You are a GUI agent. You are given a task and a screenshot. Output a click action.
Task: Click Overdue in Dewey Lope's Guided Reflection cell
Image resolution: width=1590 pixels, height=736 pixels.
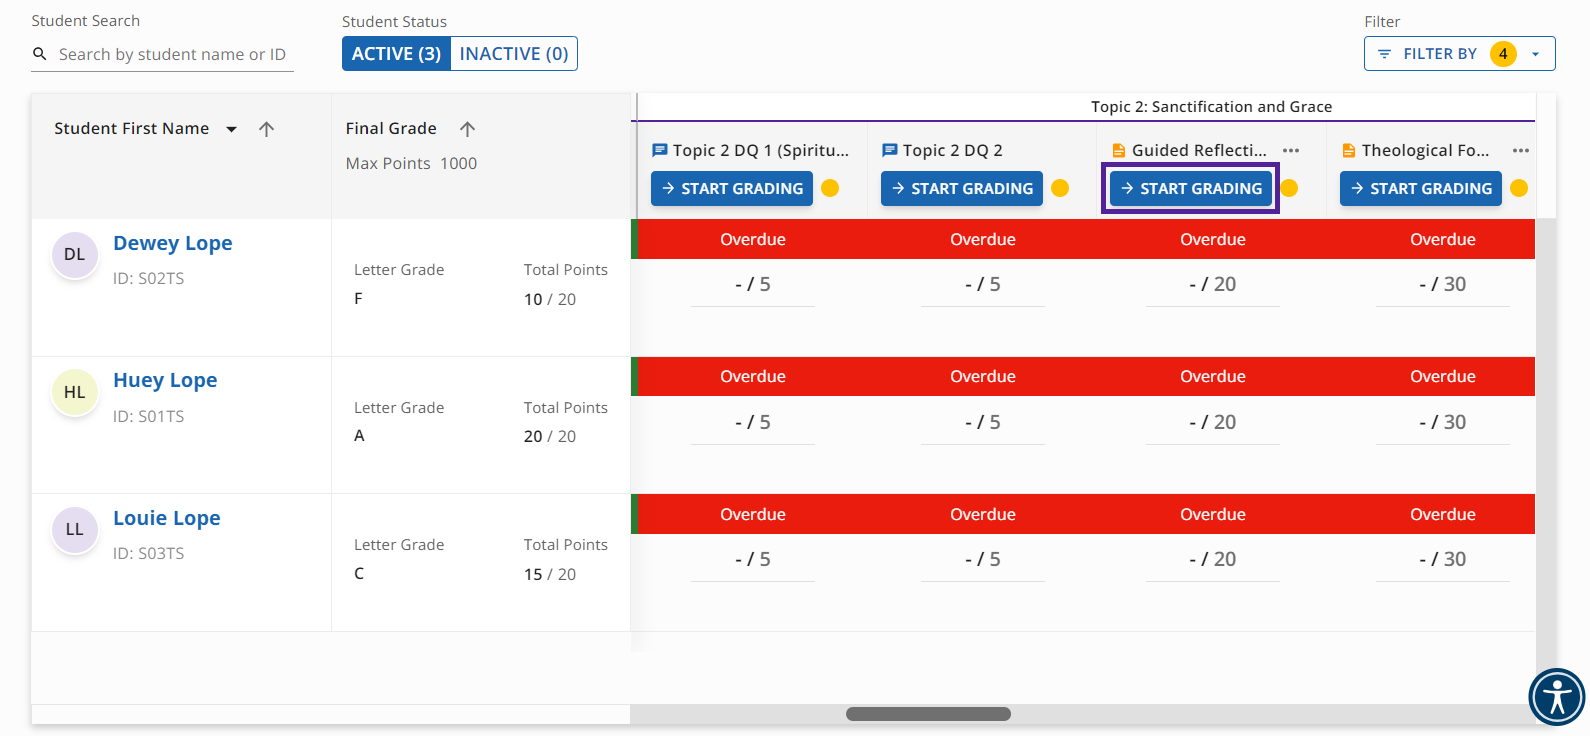(x=1213, y=239)
